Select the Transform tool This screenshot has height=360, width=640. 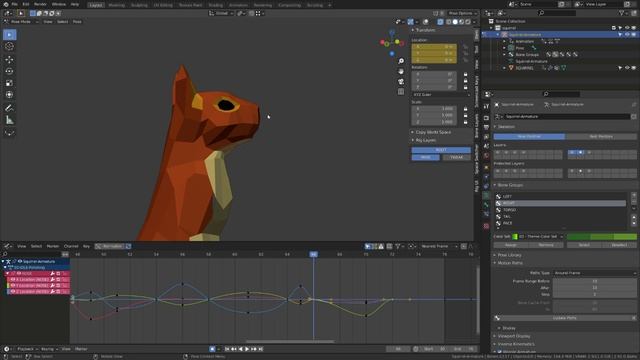point(9,95)
